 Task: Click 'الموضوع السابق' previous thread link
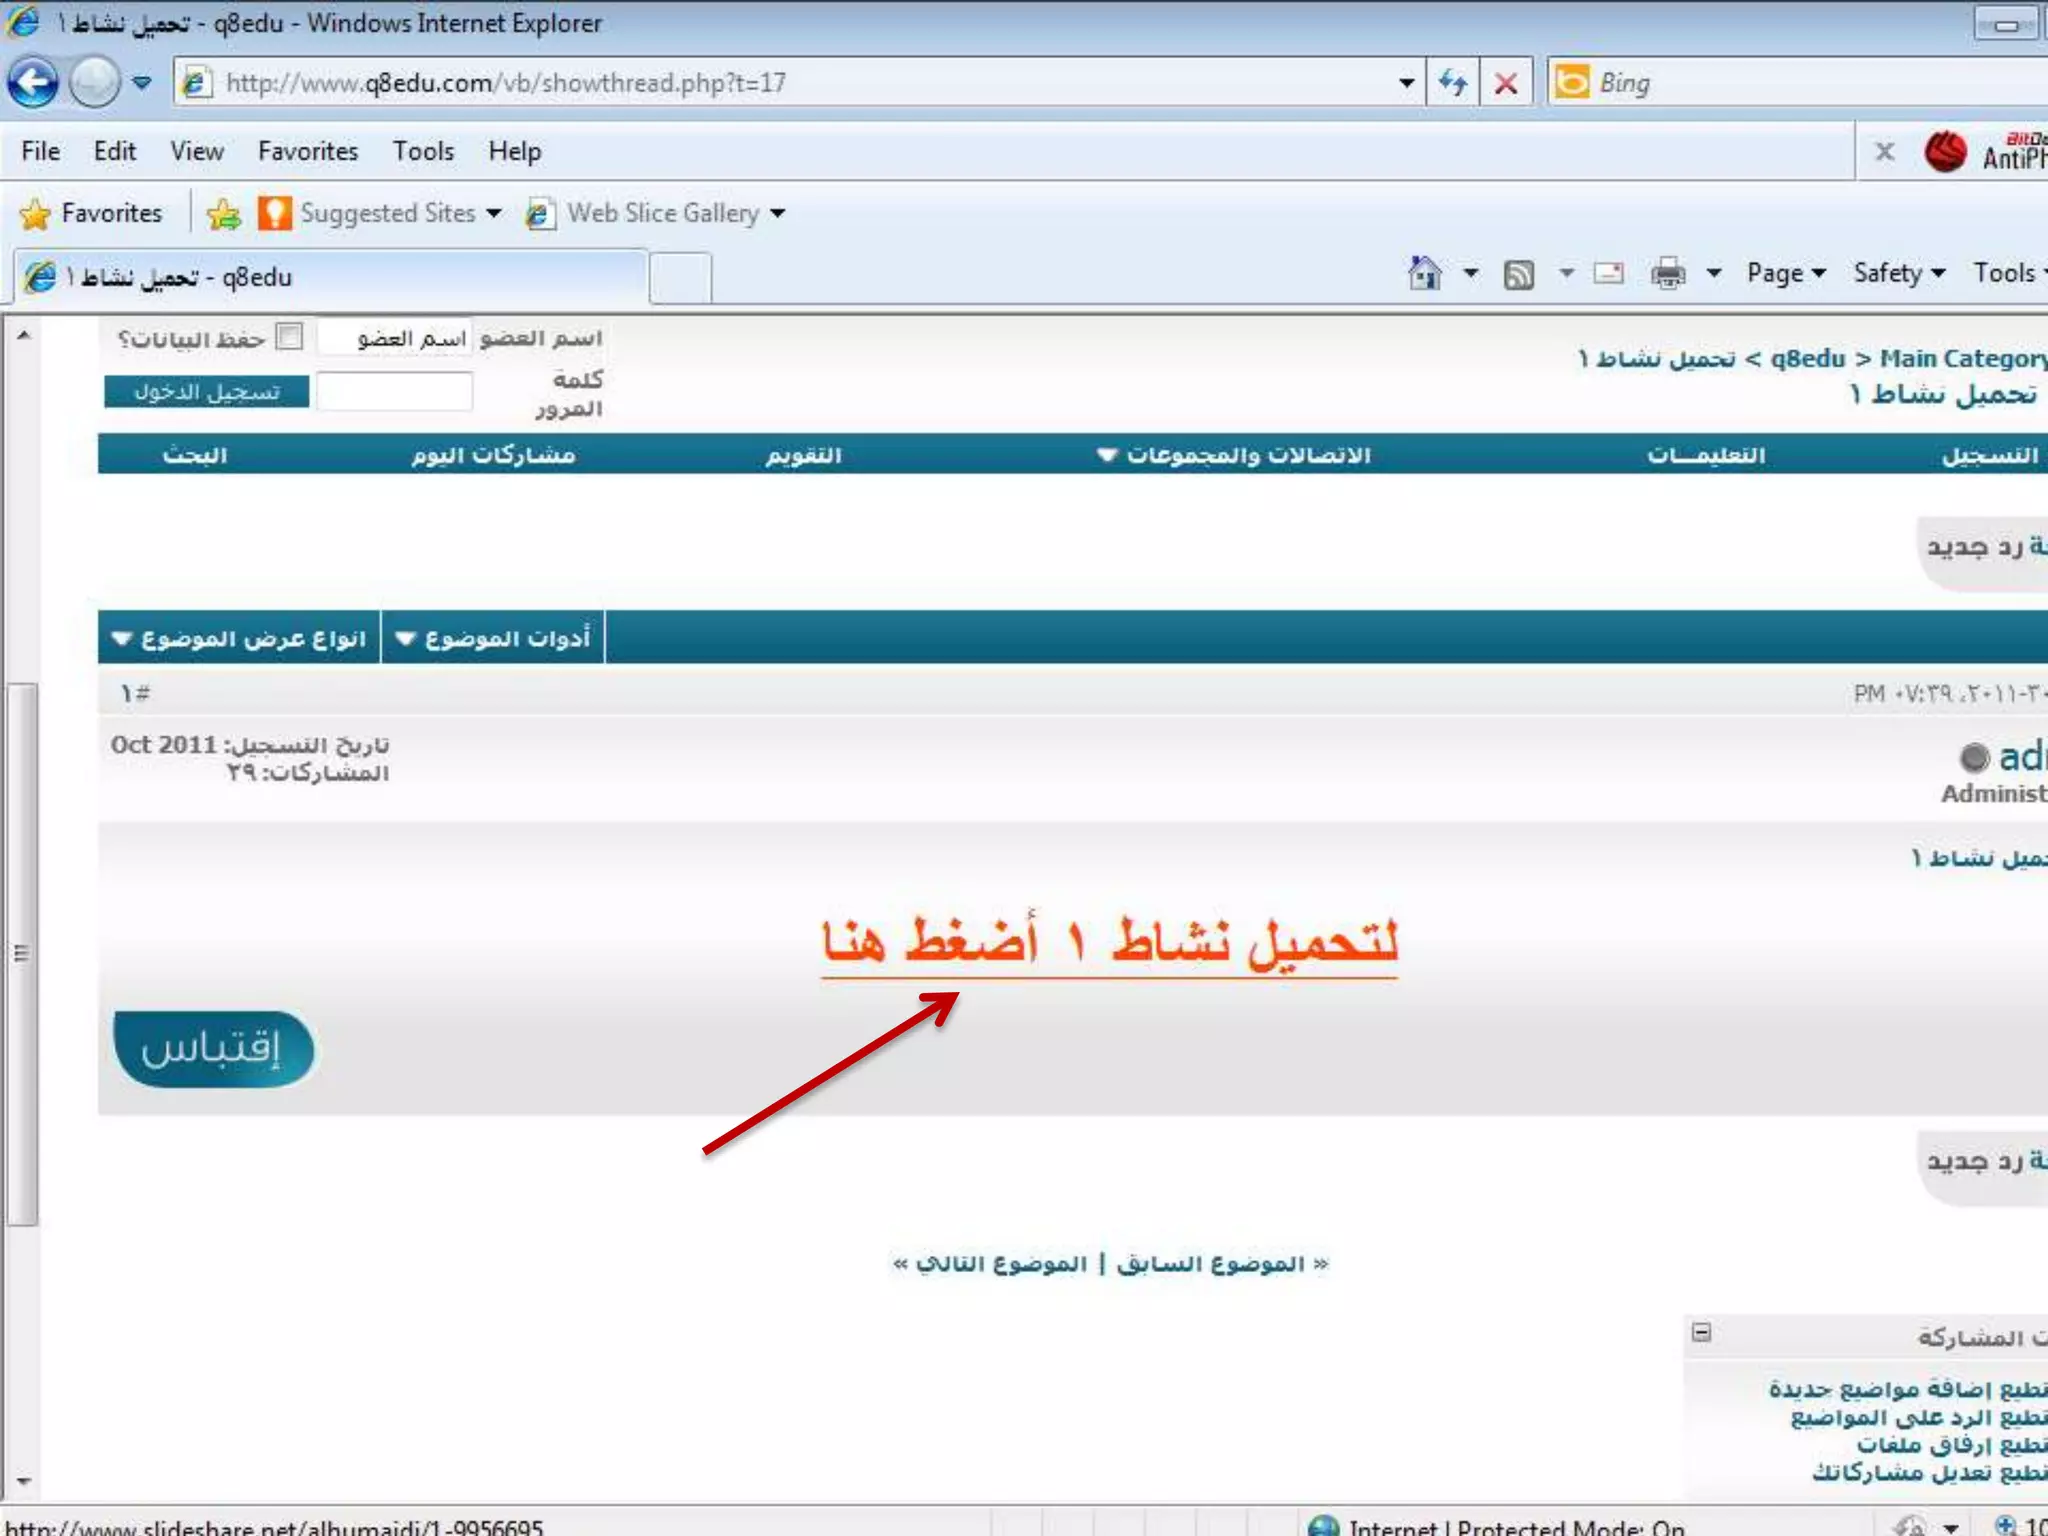[1210, 1264]
